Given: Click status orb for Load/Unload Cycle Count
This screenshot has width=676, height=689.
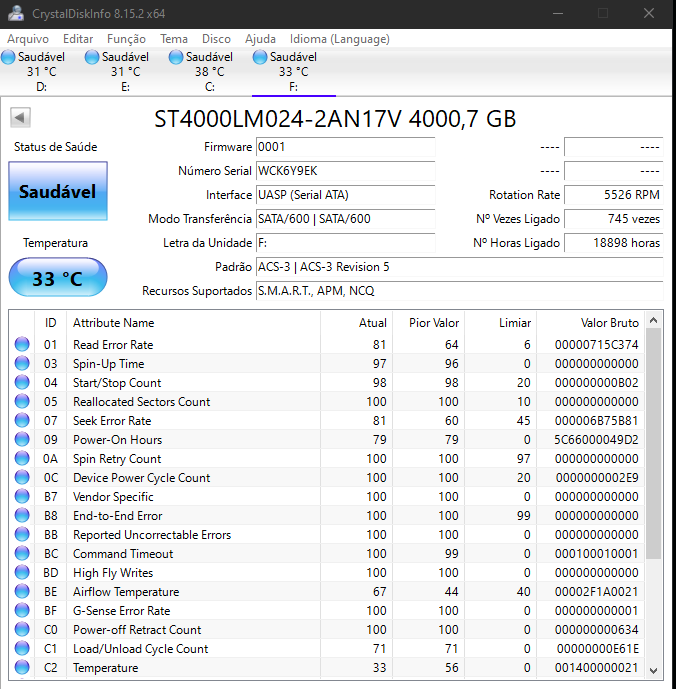Looking at the screenshot, I should coord(22,648).
